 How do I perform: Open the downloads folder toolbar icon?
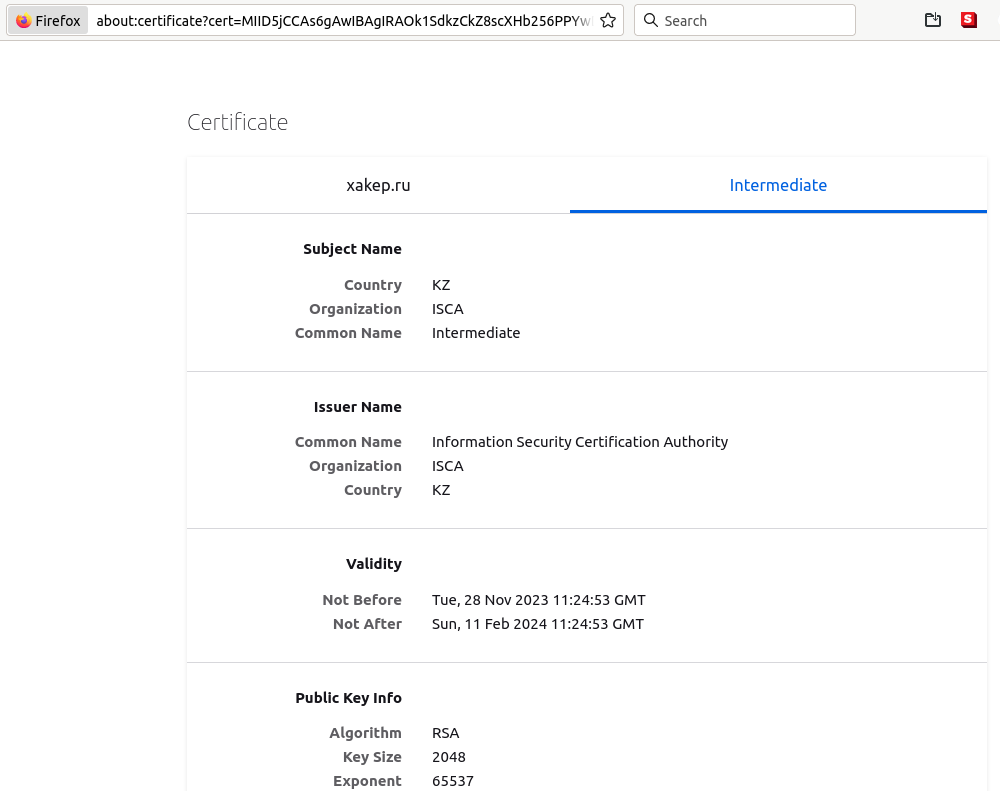click(933, 20)
